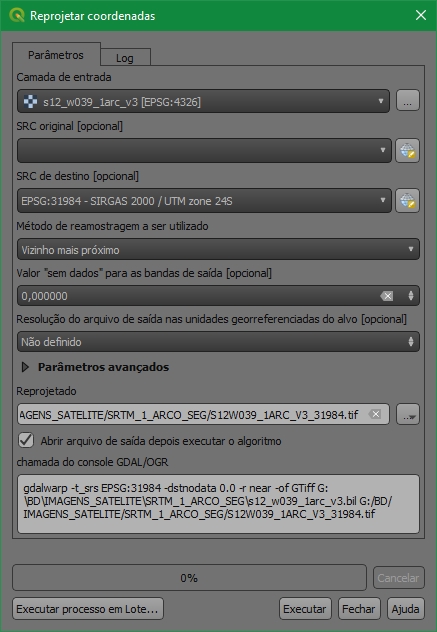
Task: Close the Reprojetar coordenadas dialog
Action: point(420,15)
